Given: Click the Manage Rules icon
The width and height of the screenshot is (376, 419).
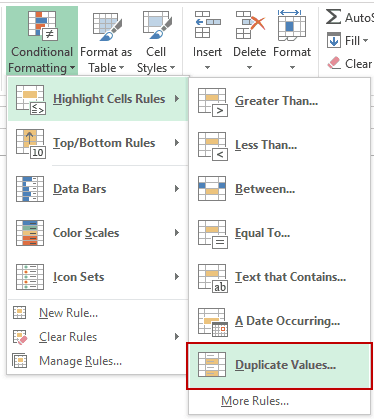Looking at the screenshot, I should [19, 361].
